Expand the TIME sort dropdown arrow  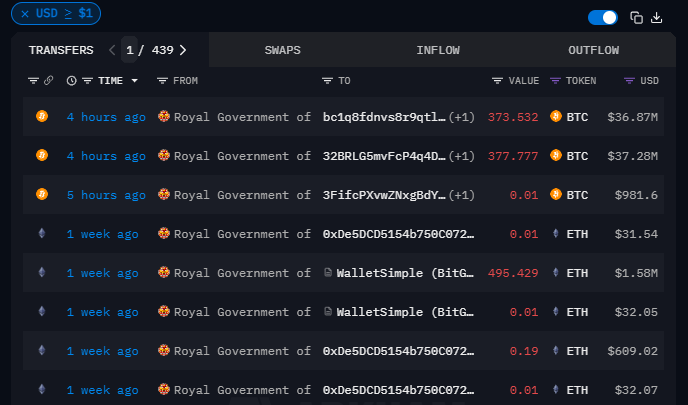click(134, 81)
